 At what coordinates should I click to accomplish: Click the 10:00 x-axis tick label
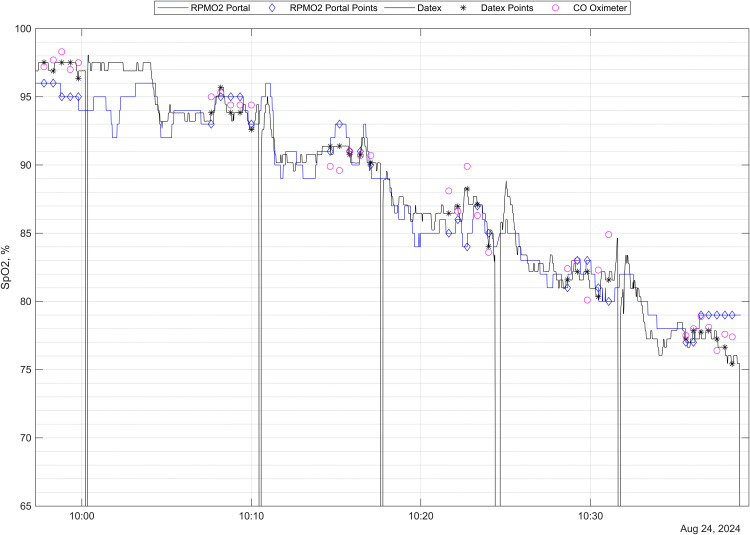click(82, 517)
